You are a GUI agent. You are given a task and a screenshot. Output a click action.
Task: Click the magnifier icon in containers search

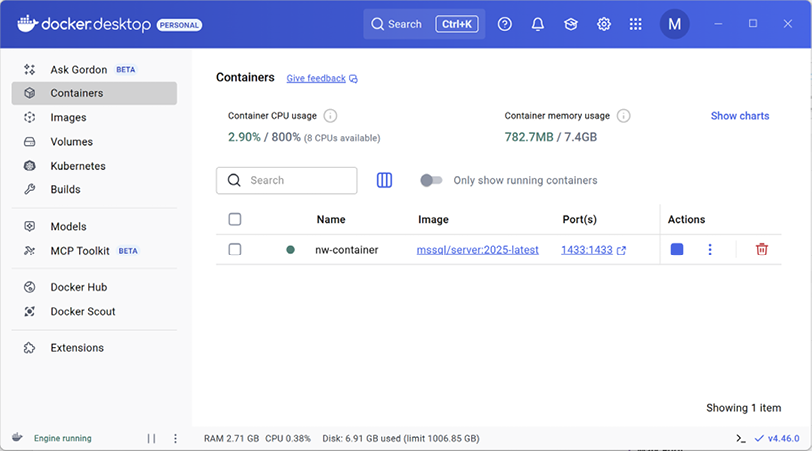pos(234,180)
